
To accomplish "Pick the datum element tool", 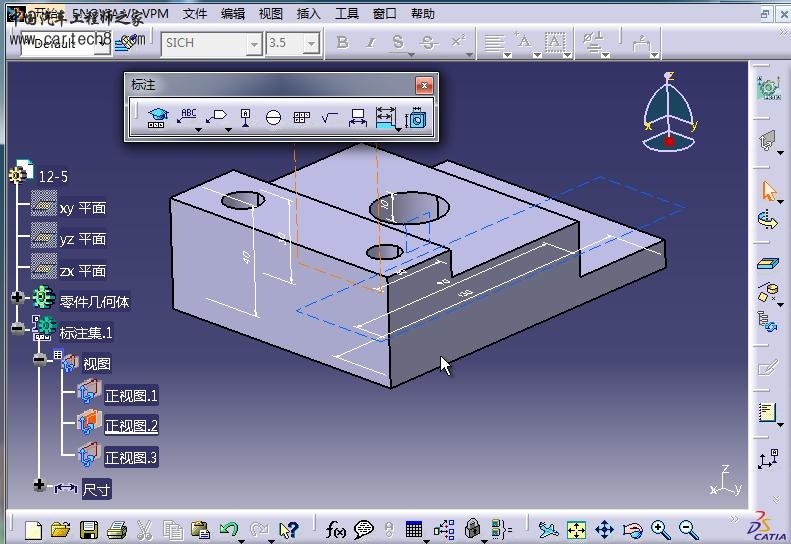I will click(245, 118).
